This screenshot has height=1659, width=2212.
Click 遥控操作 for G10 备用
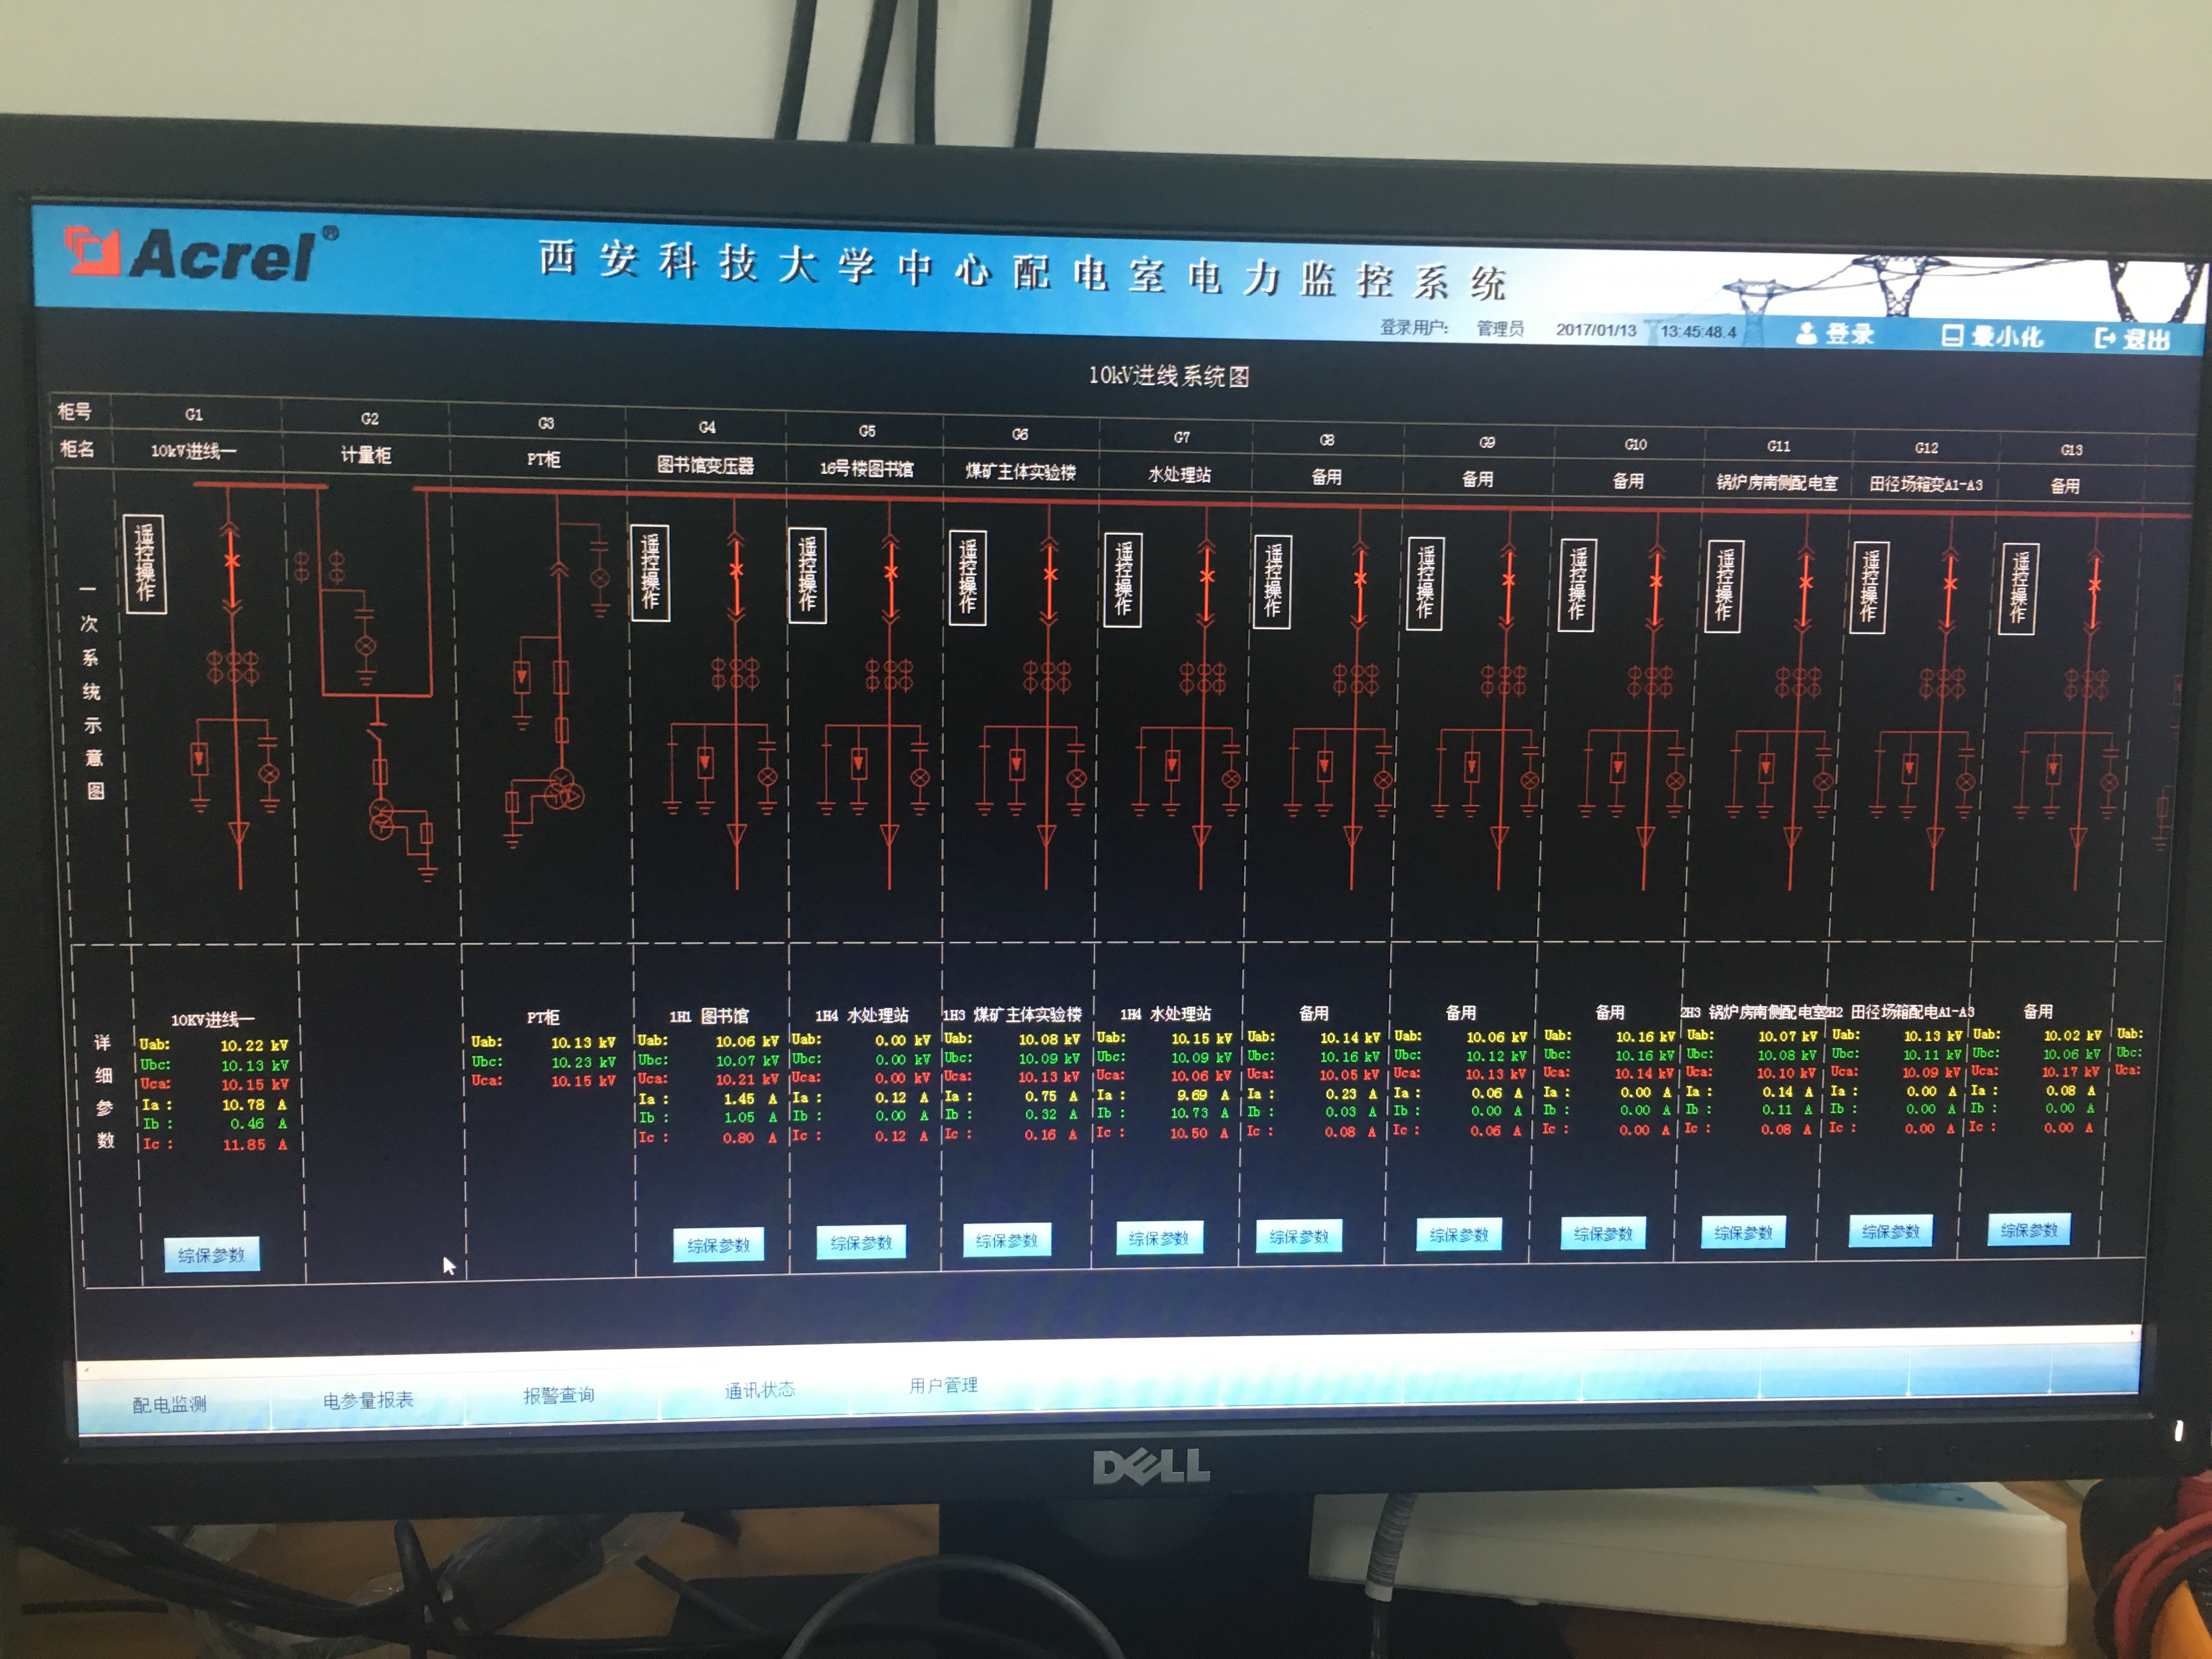(1577, 585)
